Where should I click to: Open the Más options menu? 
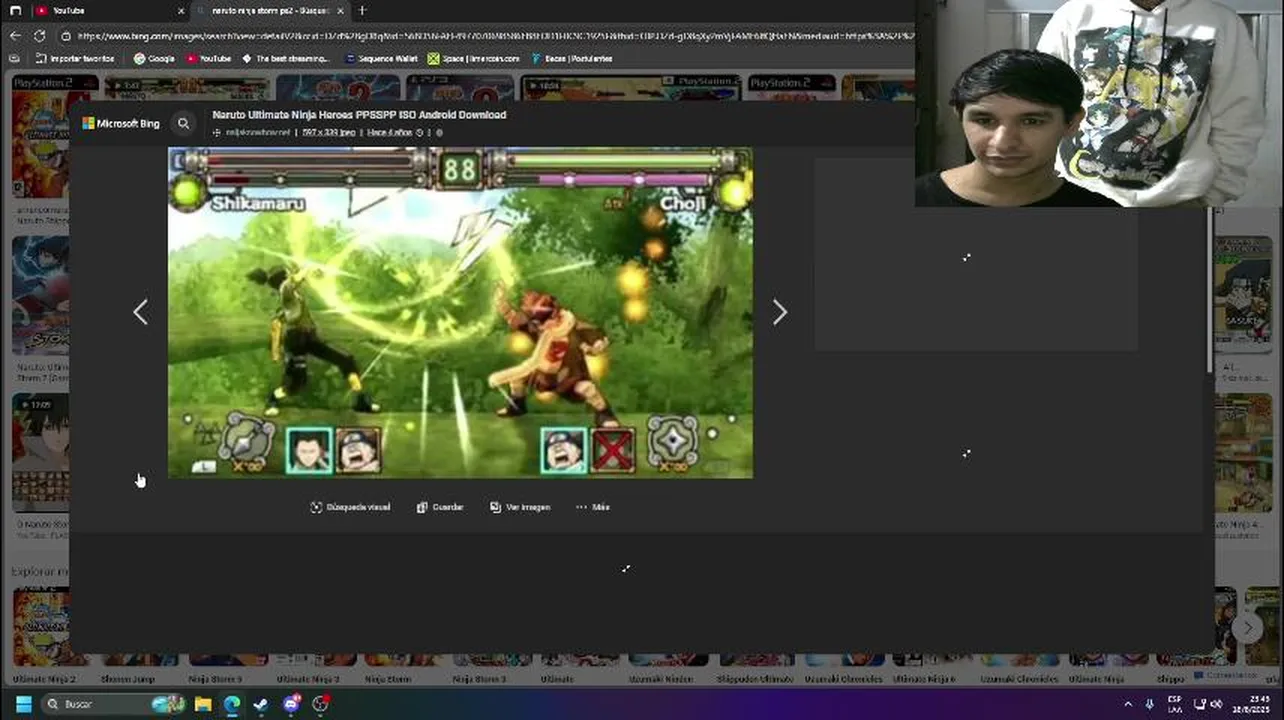tap(593, 507)
